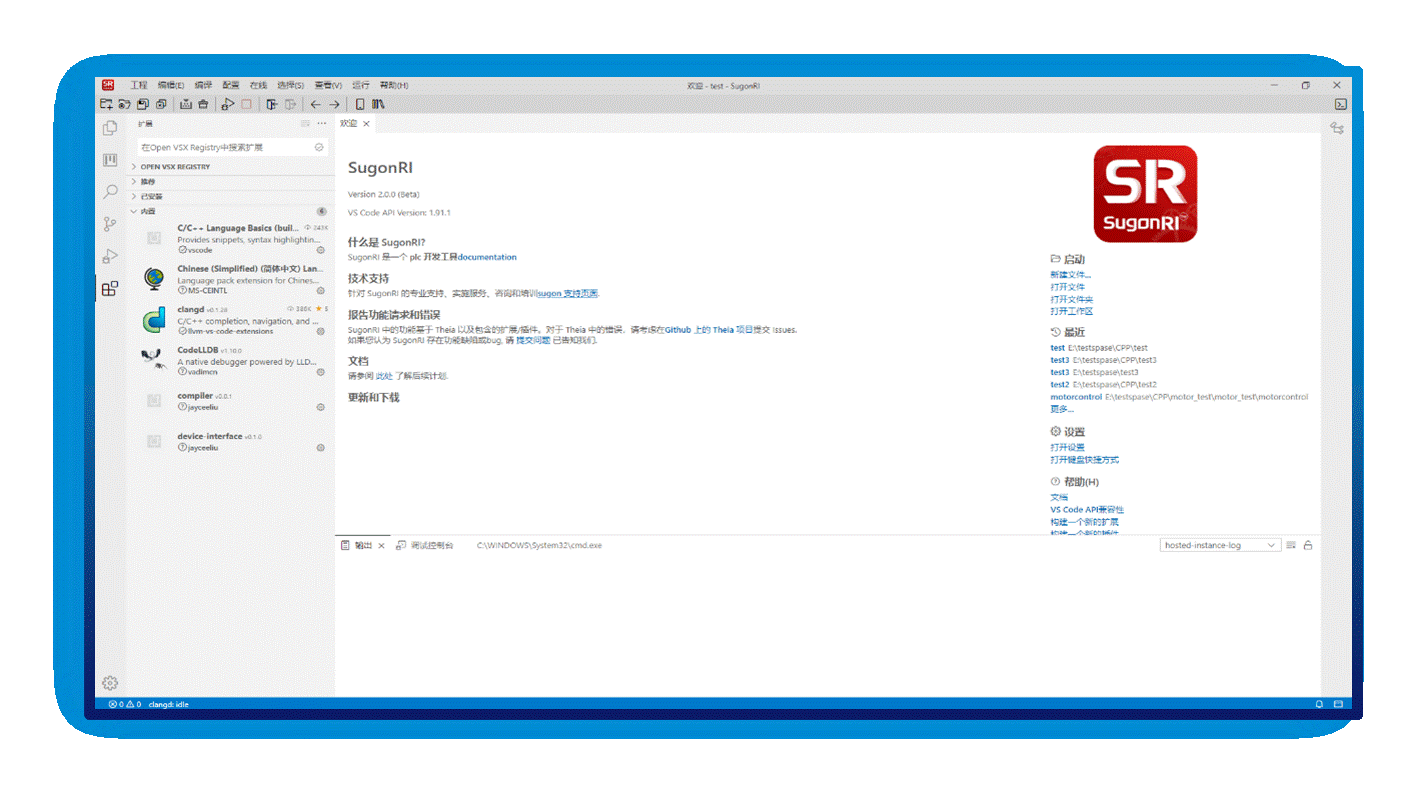Select the clangd extension entry
The height and width of the screenshot is (792, 1417).
pyautogui.click(x=231, y=320)
